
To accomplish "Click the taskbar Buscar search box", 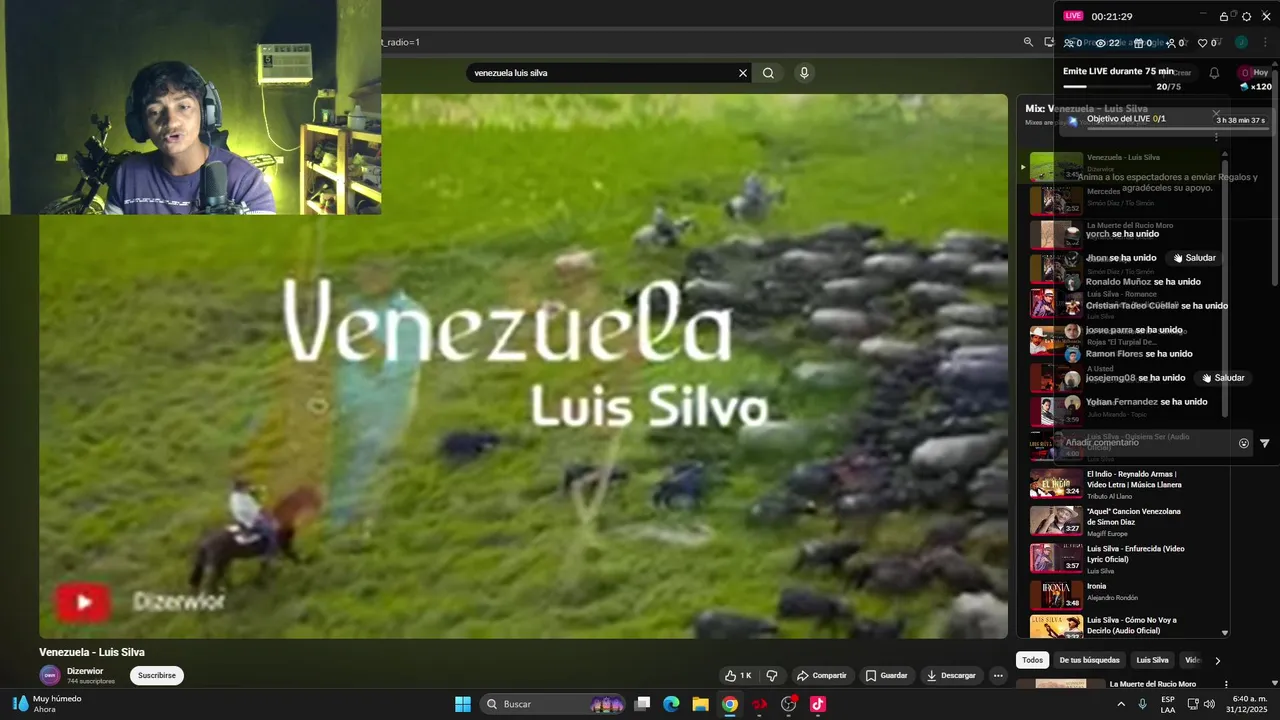I will pos(554,704).
